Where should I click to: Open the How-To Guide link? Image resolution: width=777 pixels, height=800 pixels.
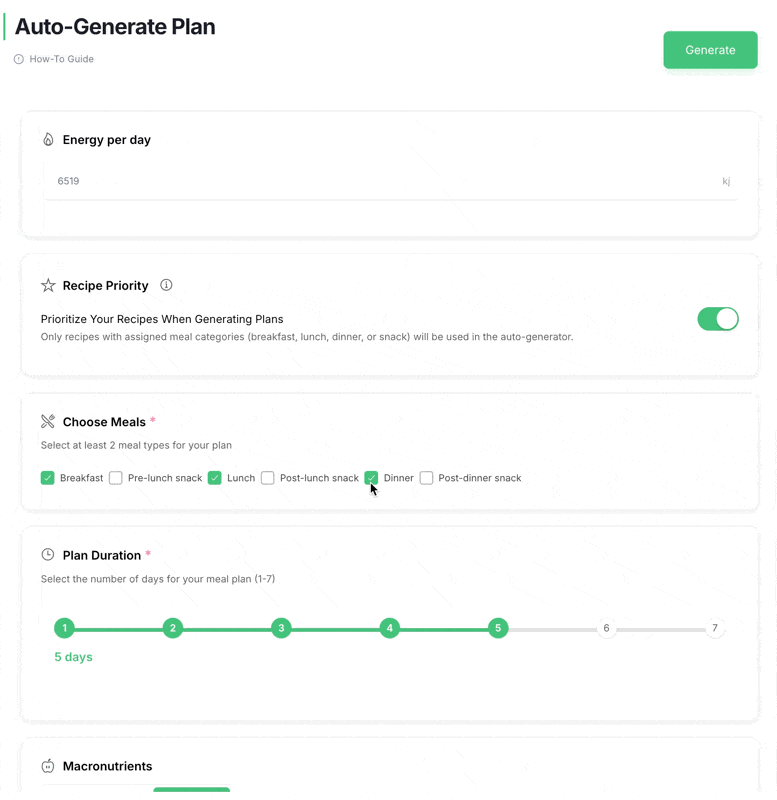62,59
